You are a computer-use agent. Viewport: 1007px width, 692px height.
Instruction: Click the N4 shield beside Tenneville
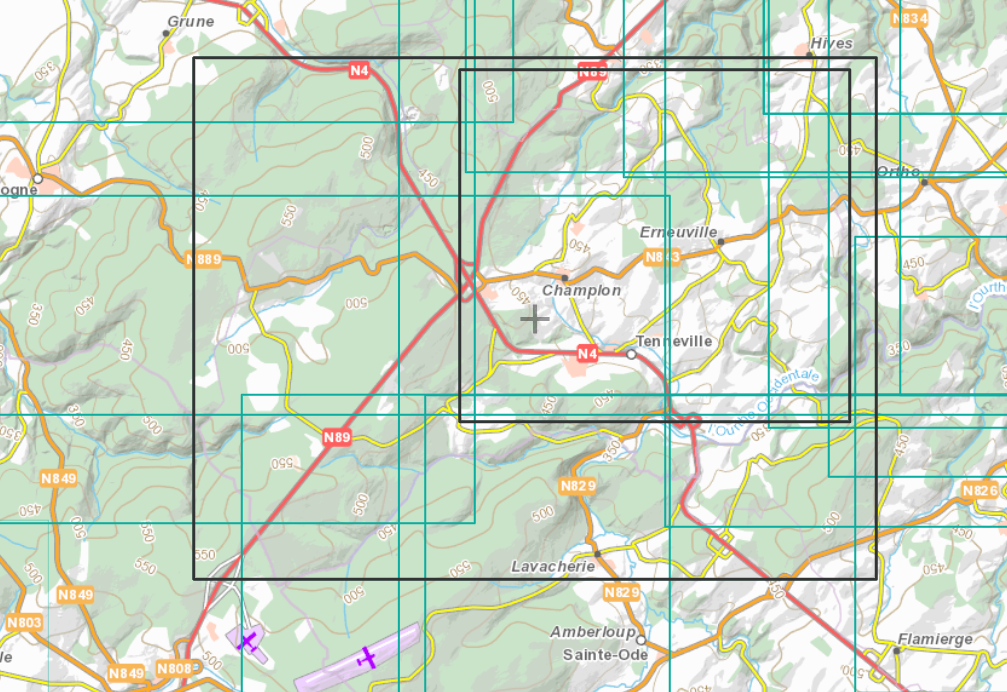coord(587,353)
